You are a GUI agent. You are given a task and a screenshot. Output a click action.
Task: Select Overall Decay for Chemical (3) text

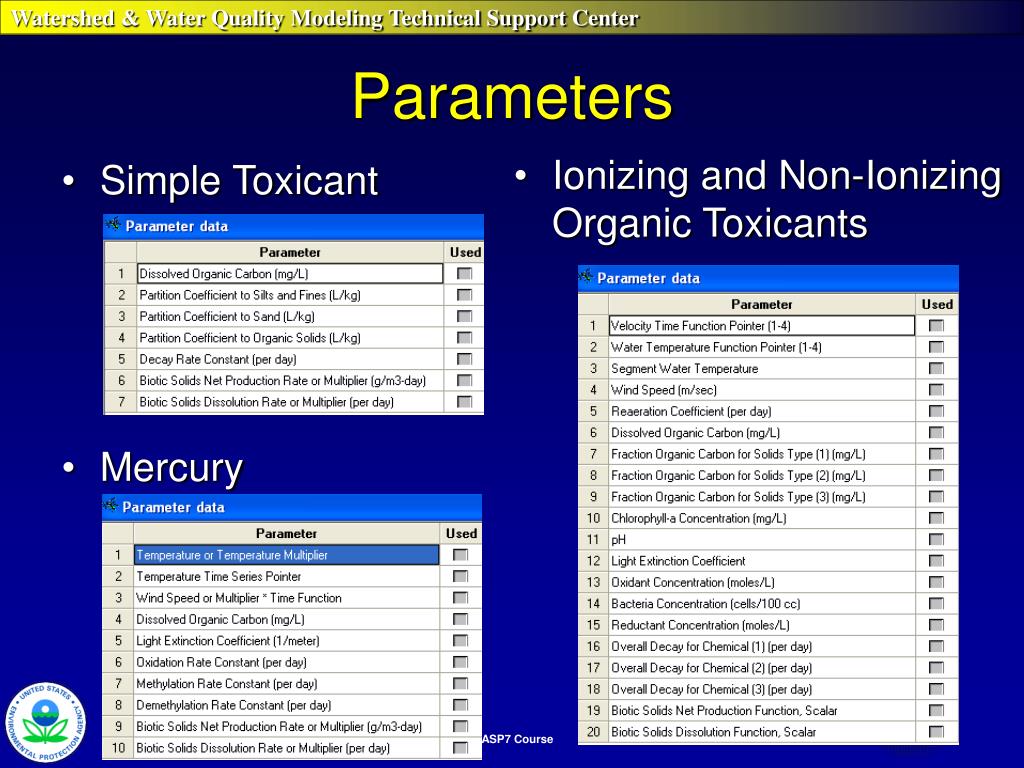(x=711, y=689)
